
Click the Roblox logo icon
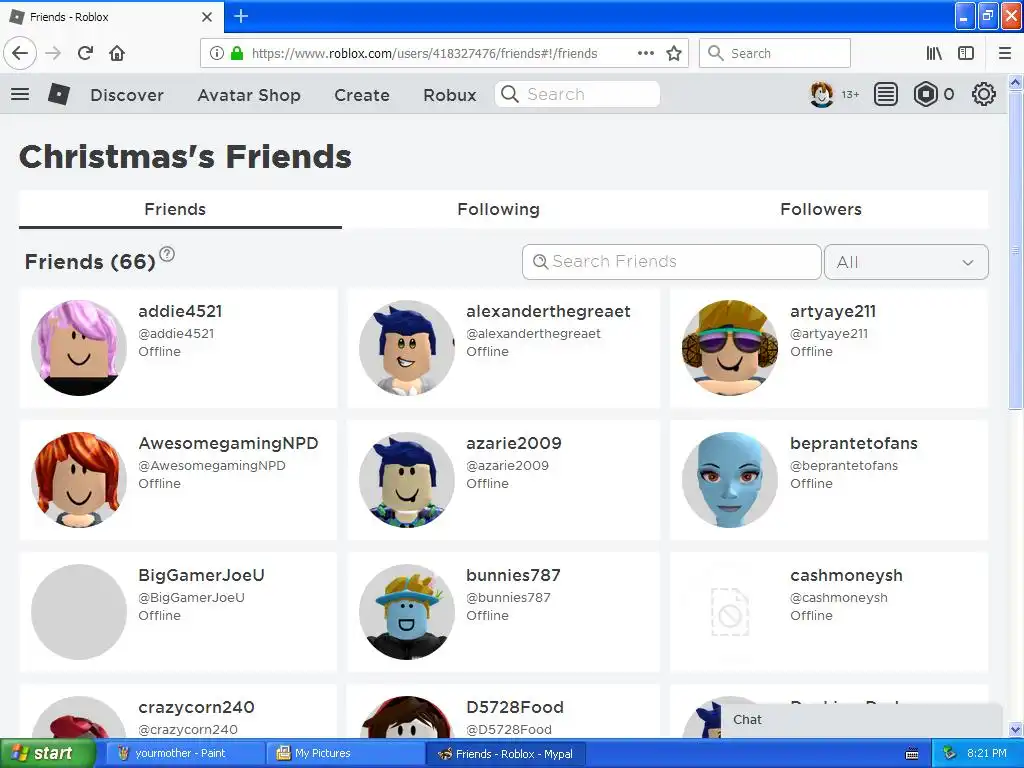click(59, 95)
